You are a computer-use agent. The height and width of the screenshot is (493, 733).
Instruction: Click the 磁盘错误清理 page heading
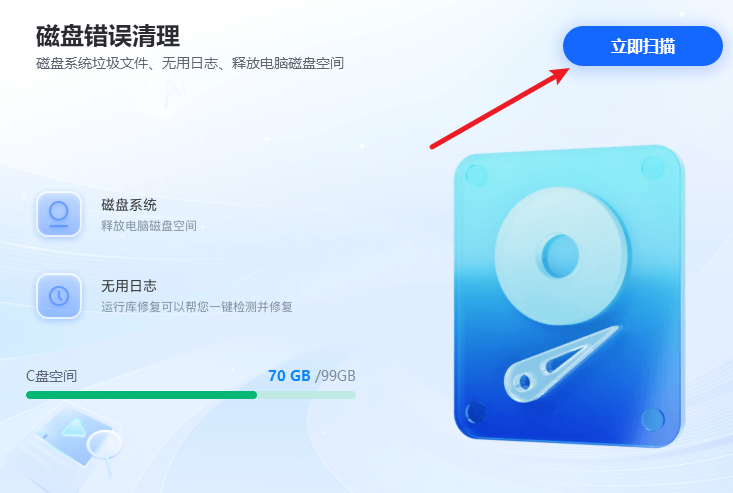coord(108,36)
